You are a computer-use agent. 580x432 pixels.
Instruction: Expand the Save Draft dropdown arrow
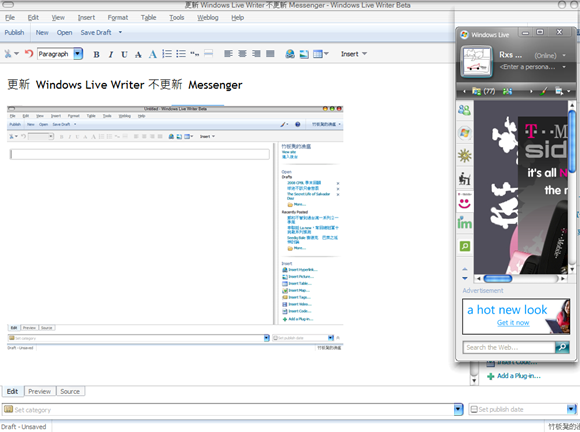coord(120,33)
